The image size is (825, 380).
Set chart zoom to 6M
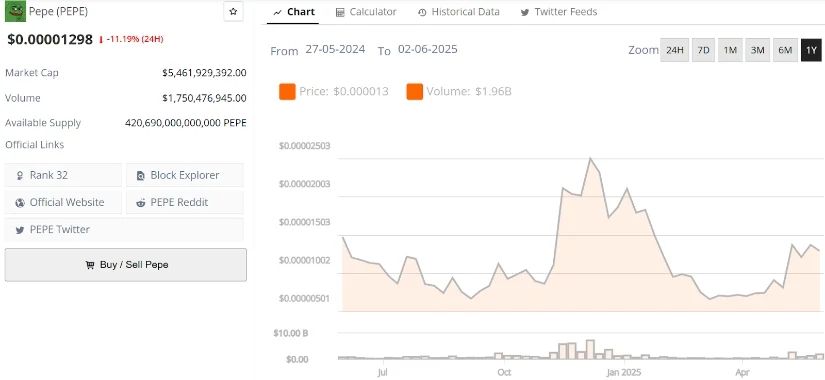coord(785,50)
